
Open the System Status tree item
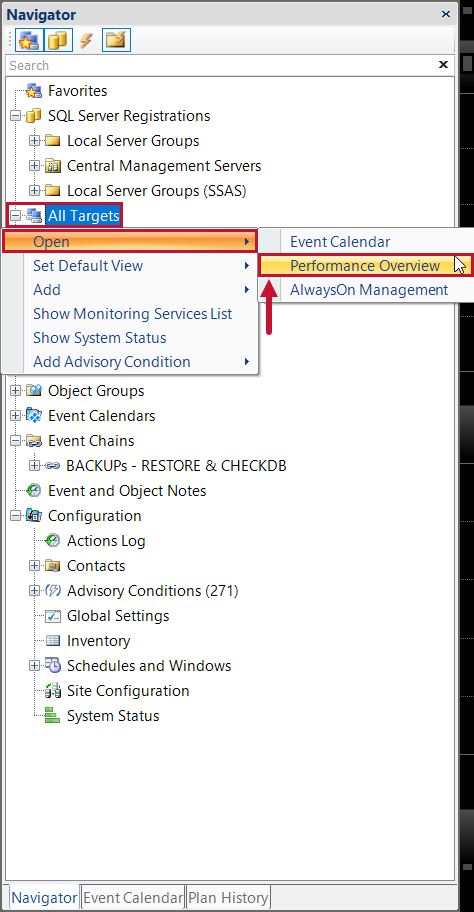(x=113, y=716)
